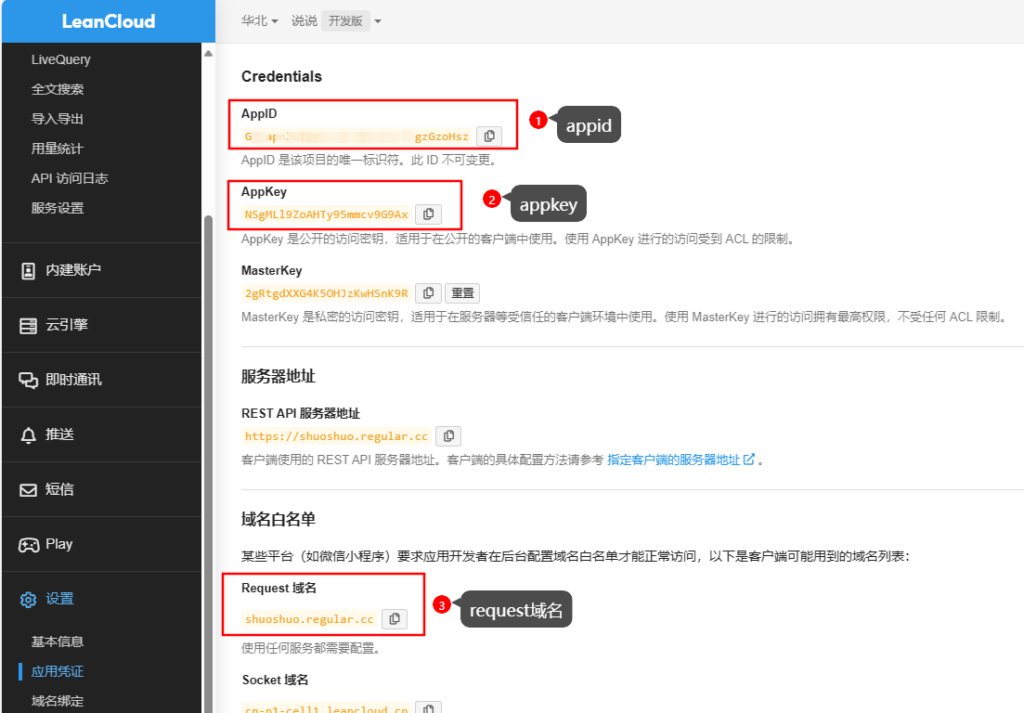Expand the 华北 region dropdown
The image size is (1024, 713).
click(260, 21)
